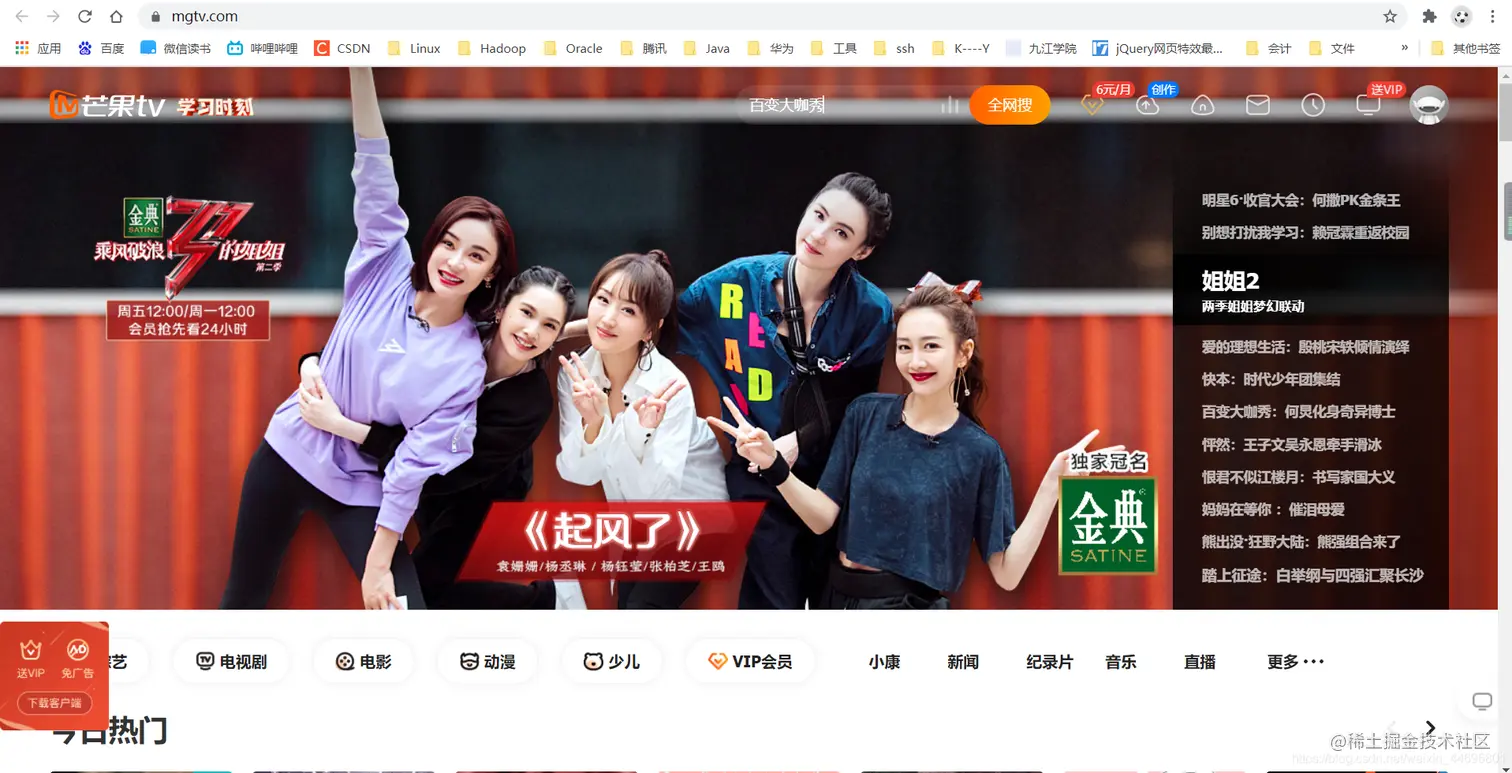Image resolution: width=1512 pixels, height=773 pixels.
Task: Click the 全网搜 search button
Action: [x=1009, y=104]
